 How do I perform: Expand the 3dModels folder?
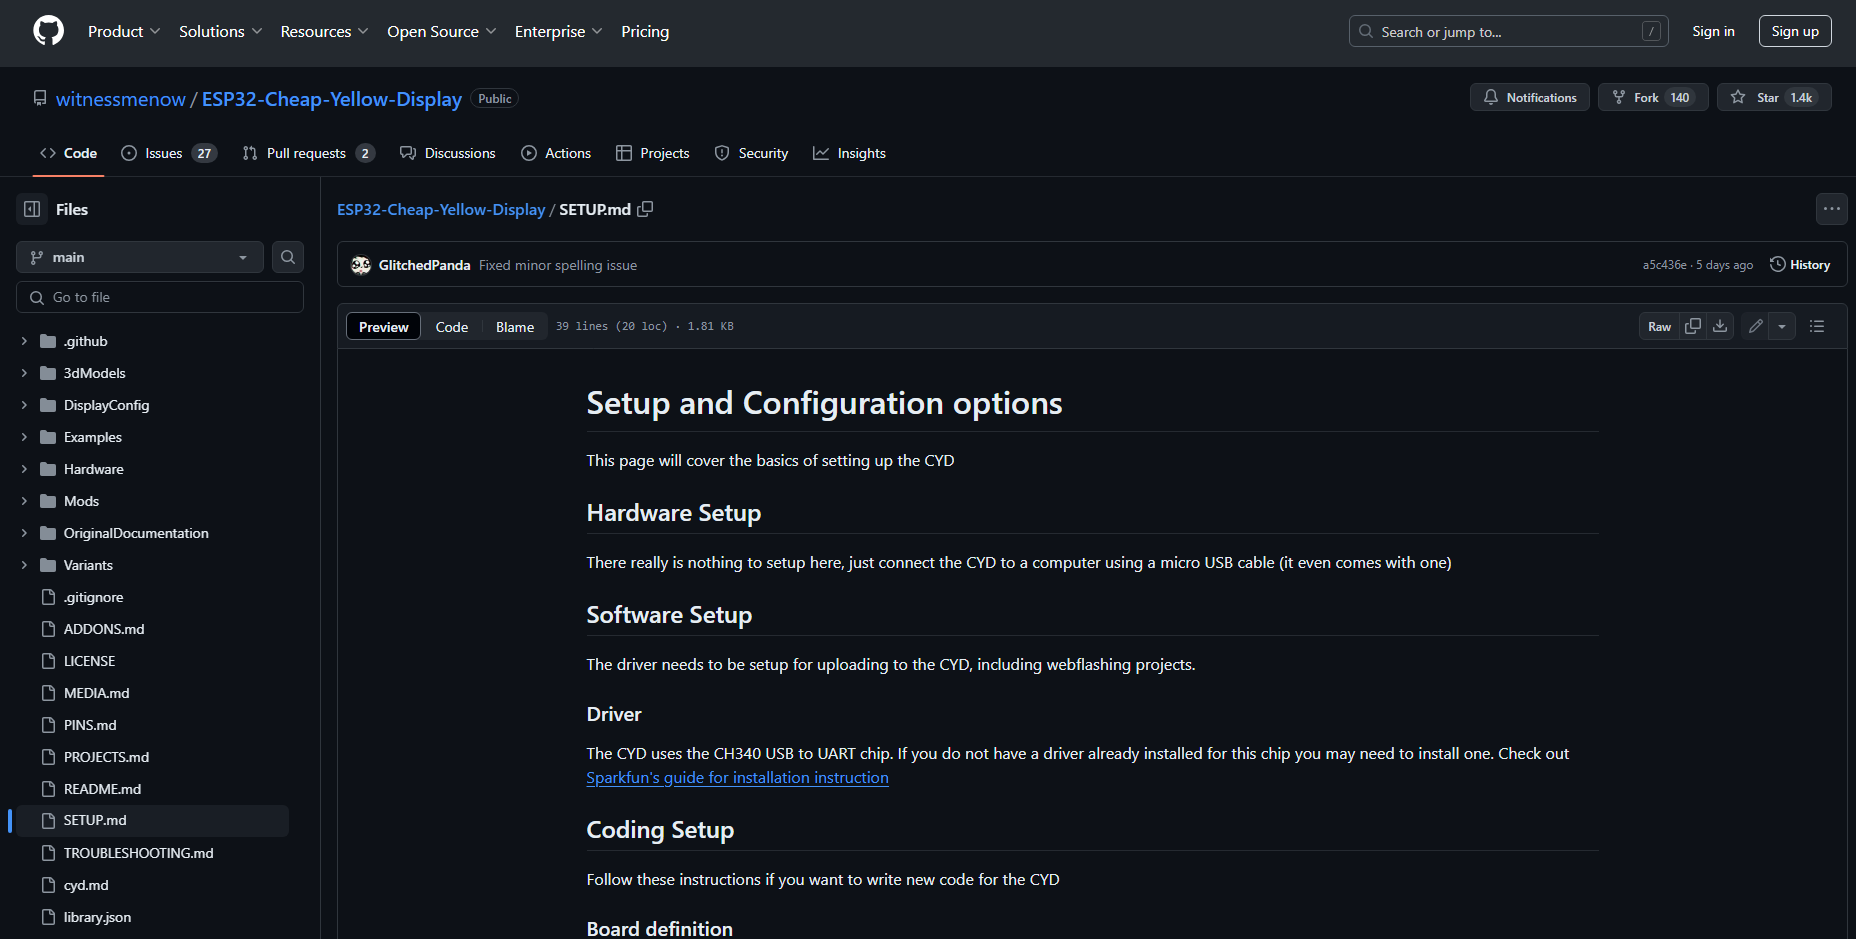[24, 373]
